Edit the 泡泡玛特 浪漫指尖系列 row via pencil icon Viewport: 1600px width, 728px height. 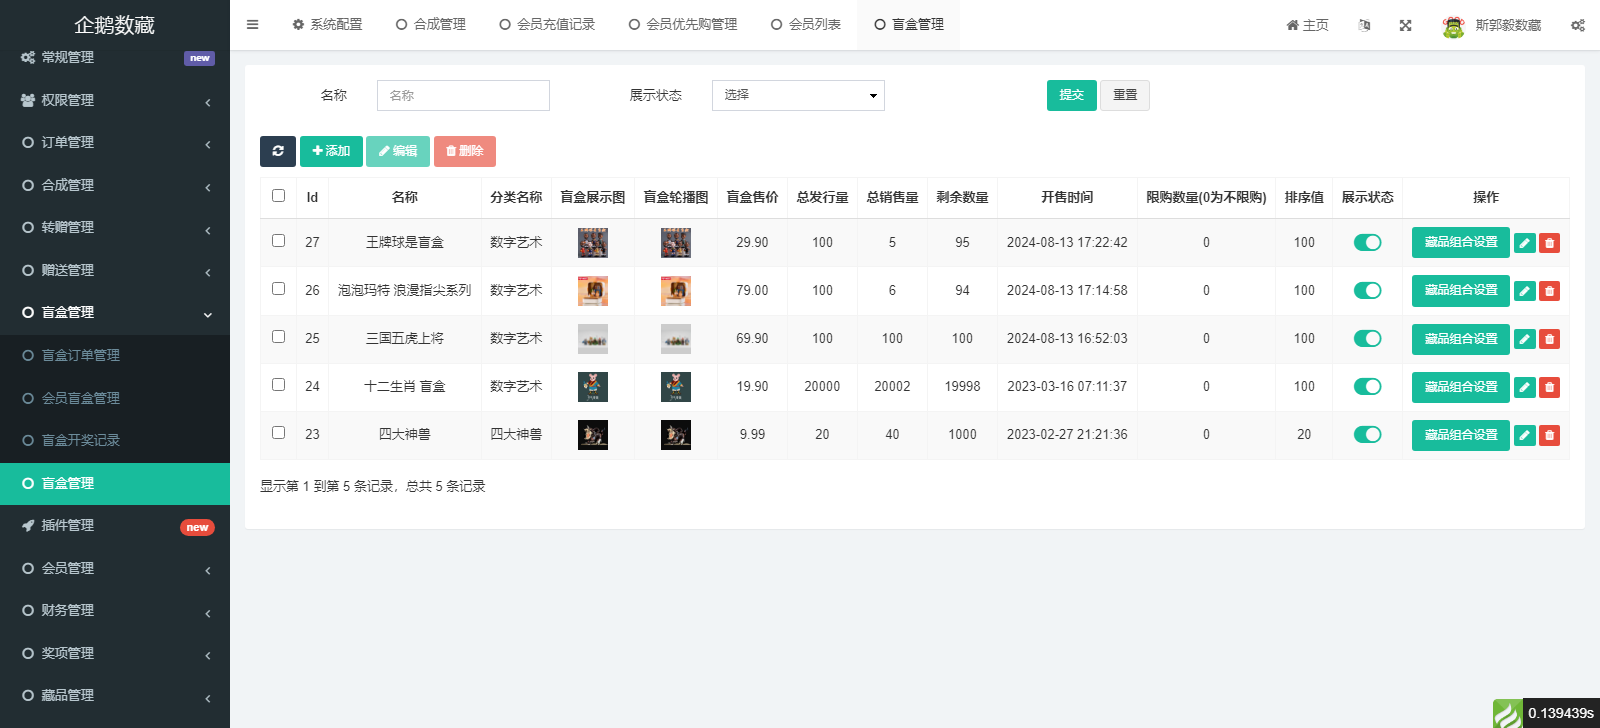1525,291
